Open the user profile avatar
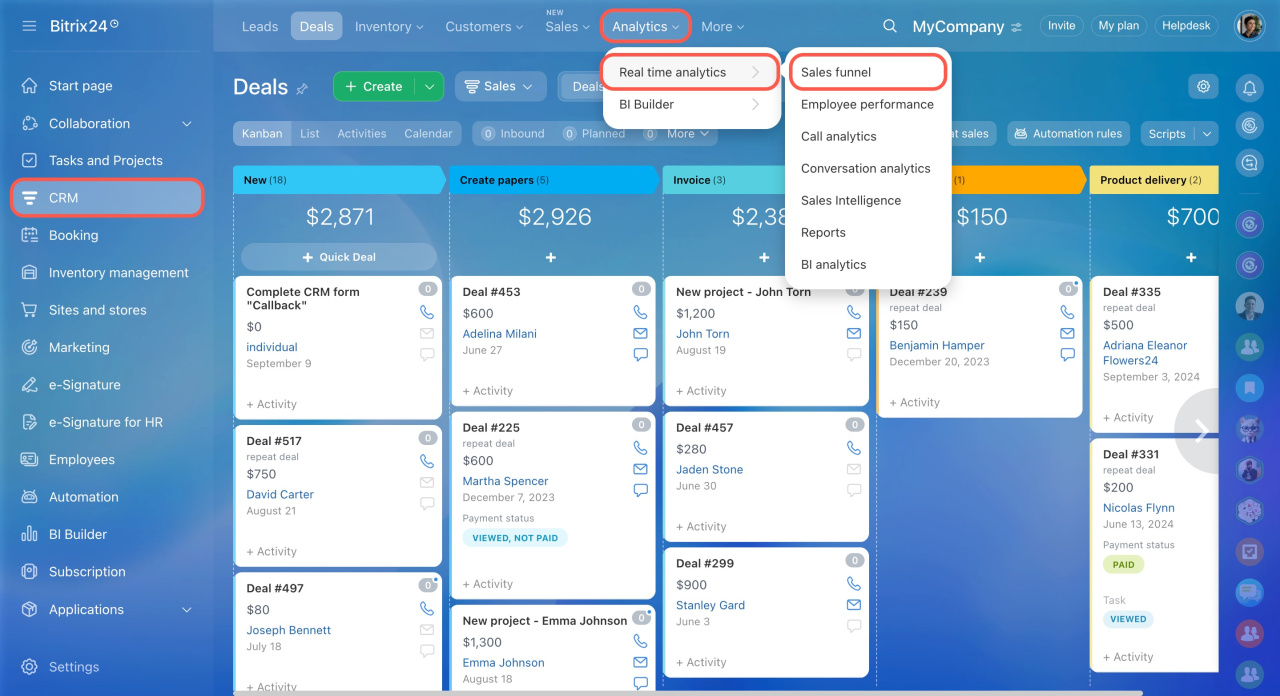 [x=1249, y=26]
